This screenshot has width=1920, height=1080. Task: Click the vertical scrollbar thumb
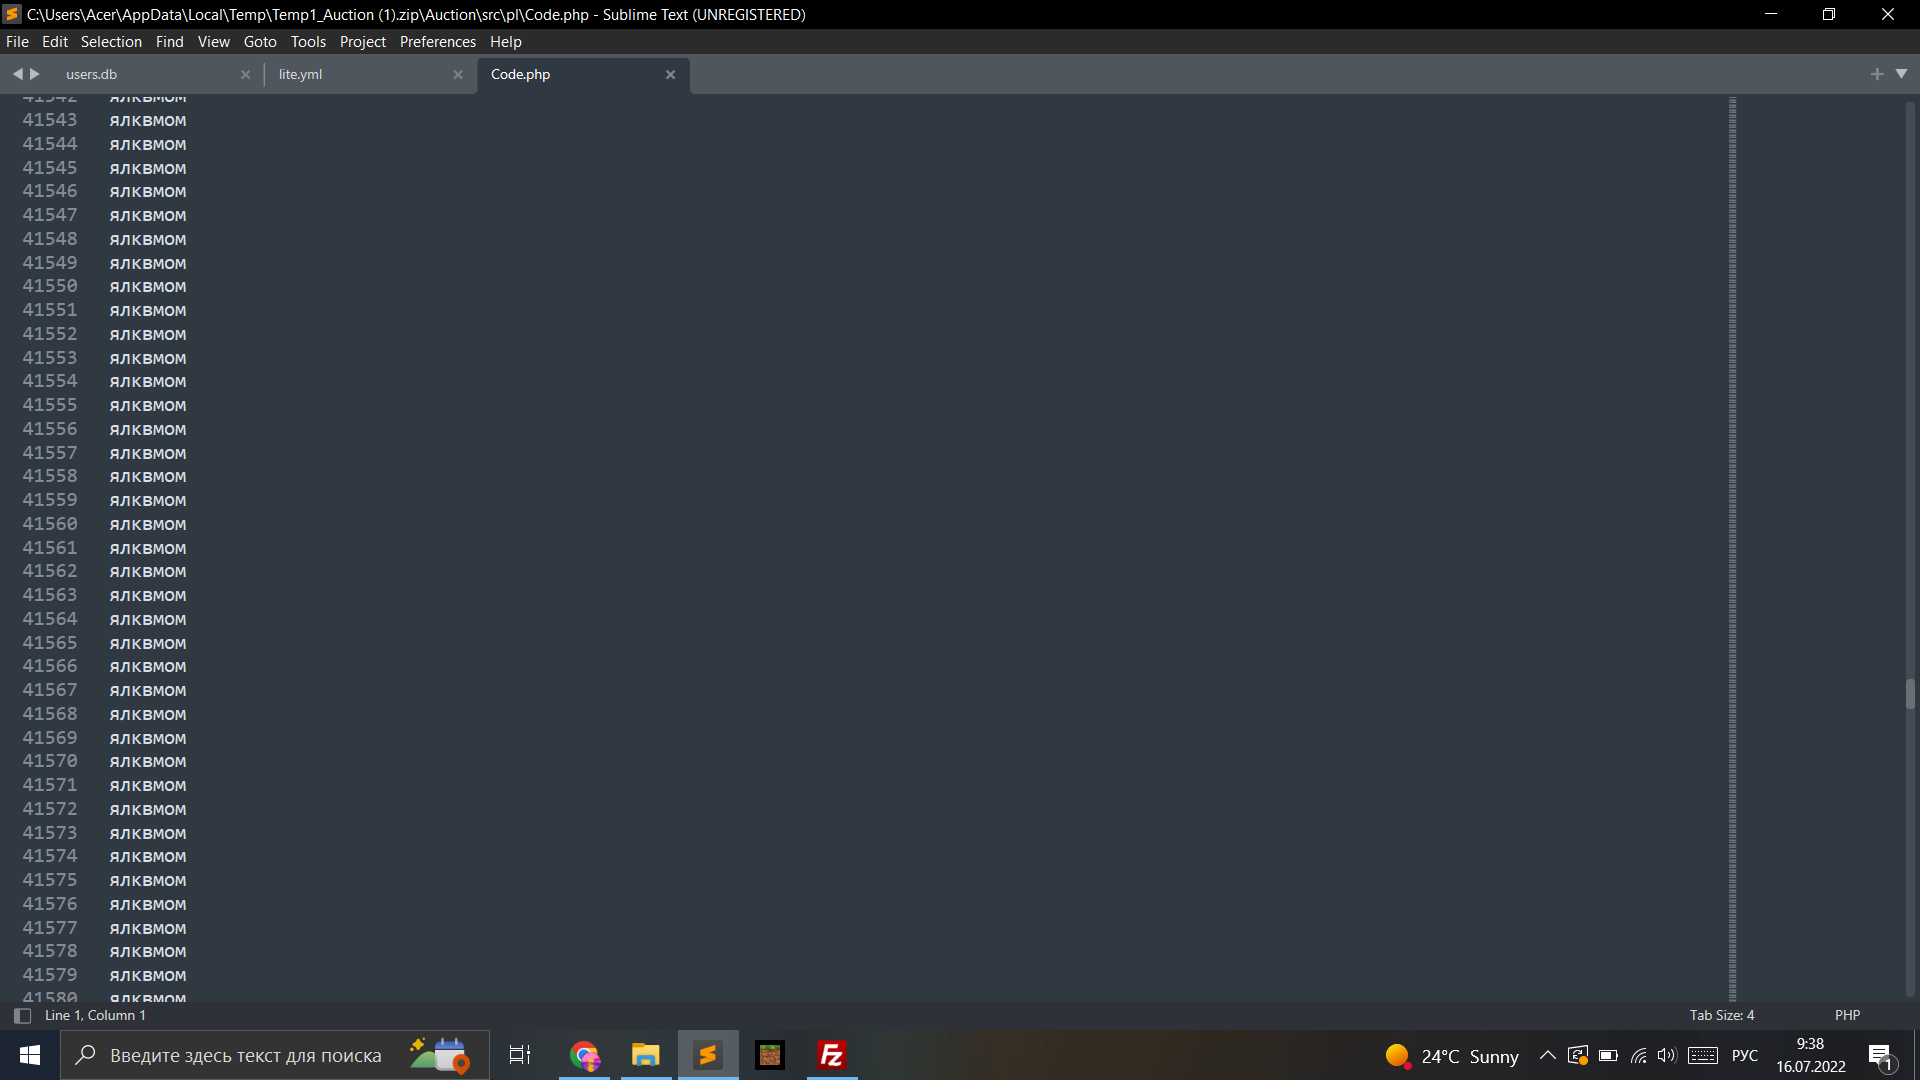(x=1910, y=694)
